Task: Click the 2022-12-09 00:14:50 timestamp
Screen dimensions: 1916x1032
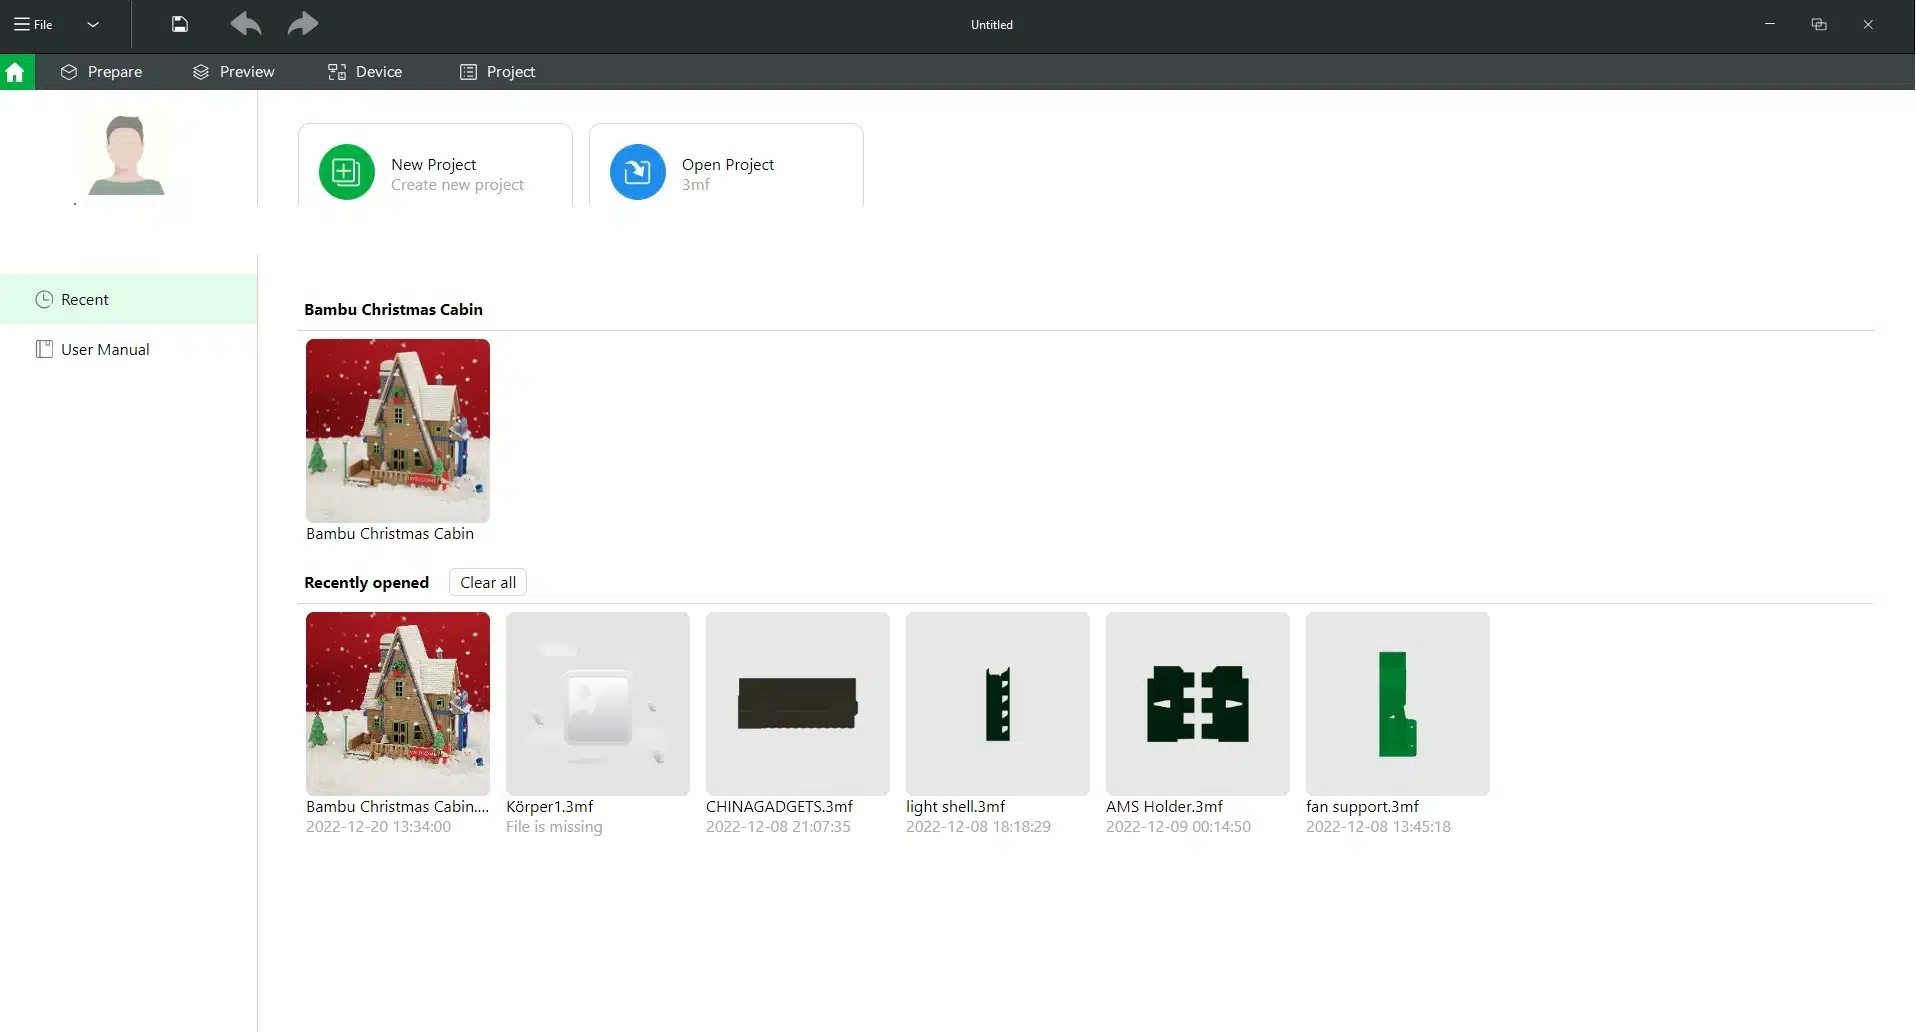Action: tap(1178, 827)
